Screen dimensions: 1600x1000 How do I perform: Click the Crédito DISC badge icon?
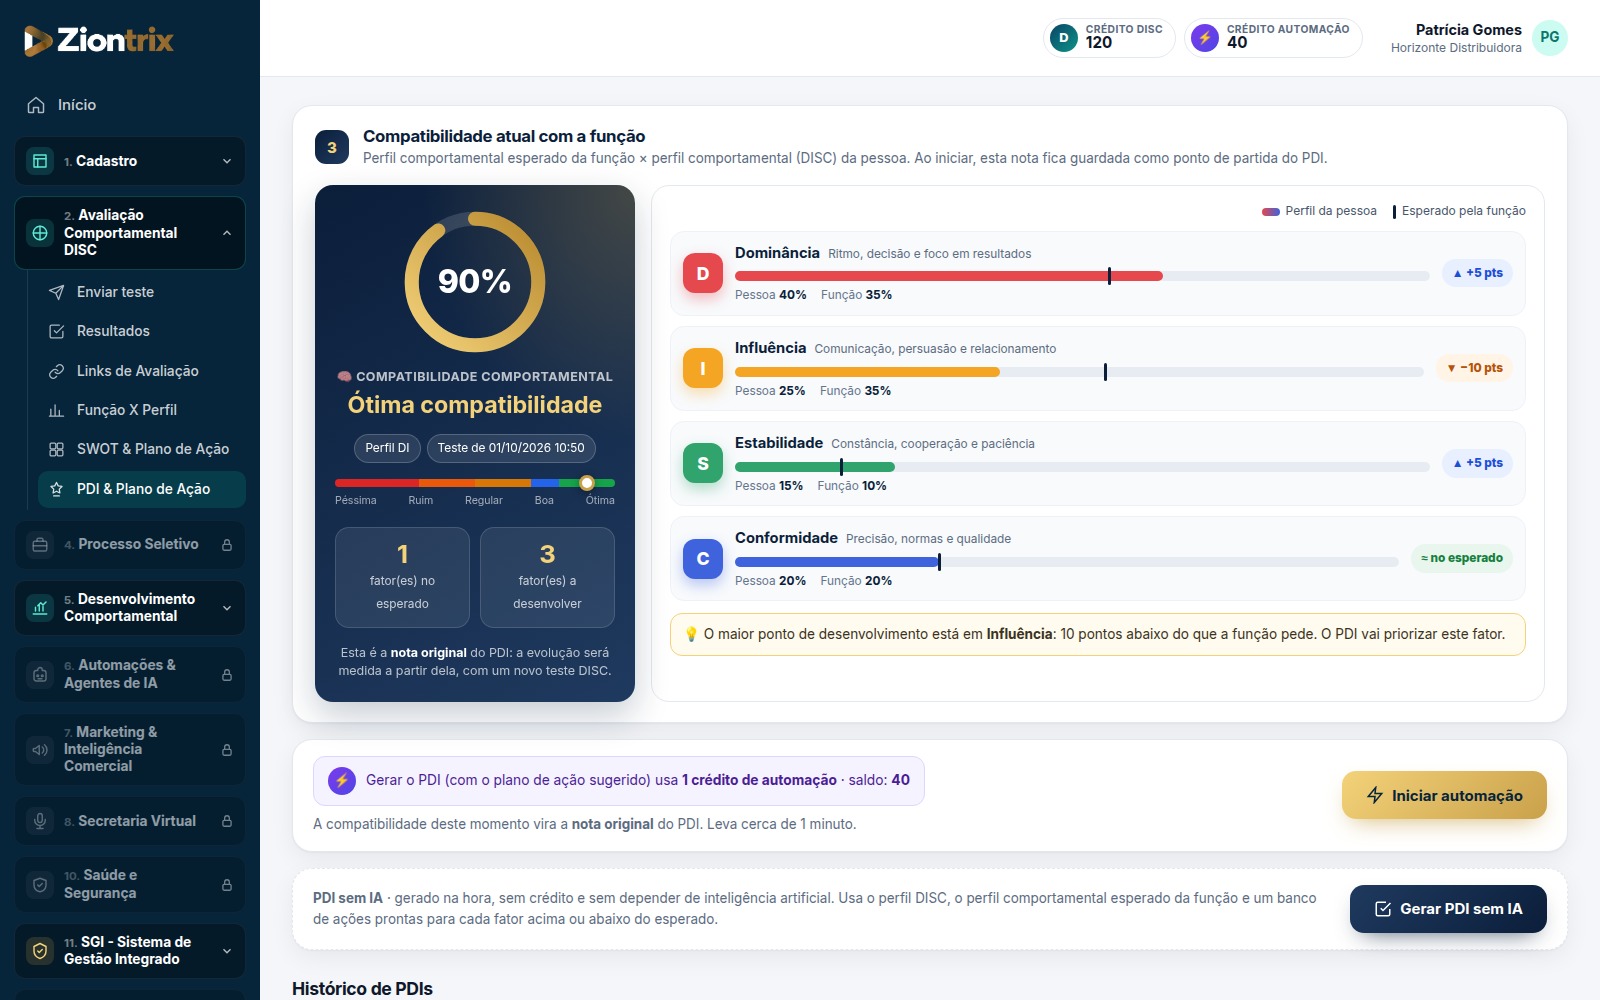[1063, 38]
